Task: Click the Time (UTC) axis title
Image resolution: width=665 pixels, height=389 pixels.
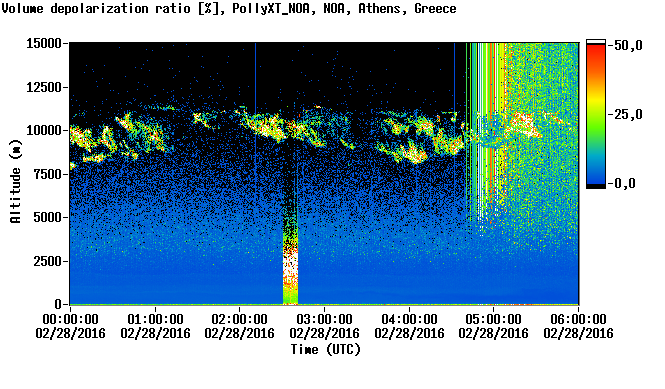Action: coord(326,350)
